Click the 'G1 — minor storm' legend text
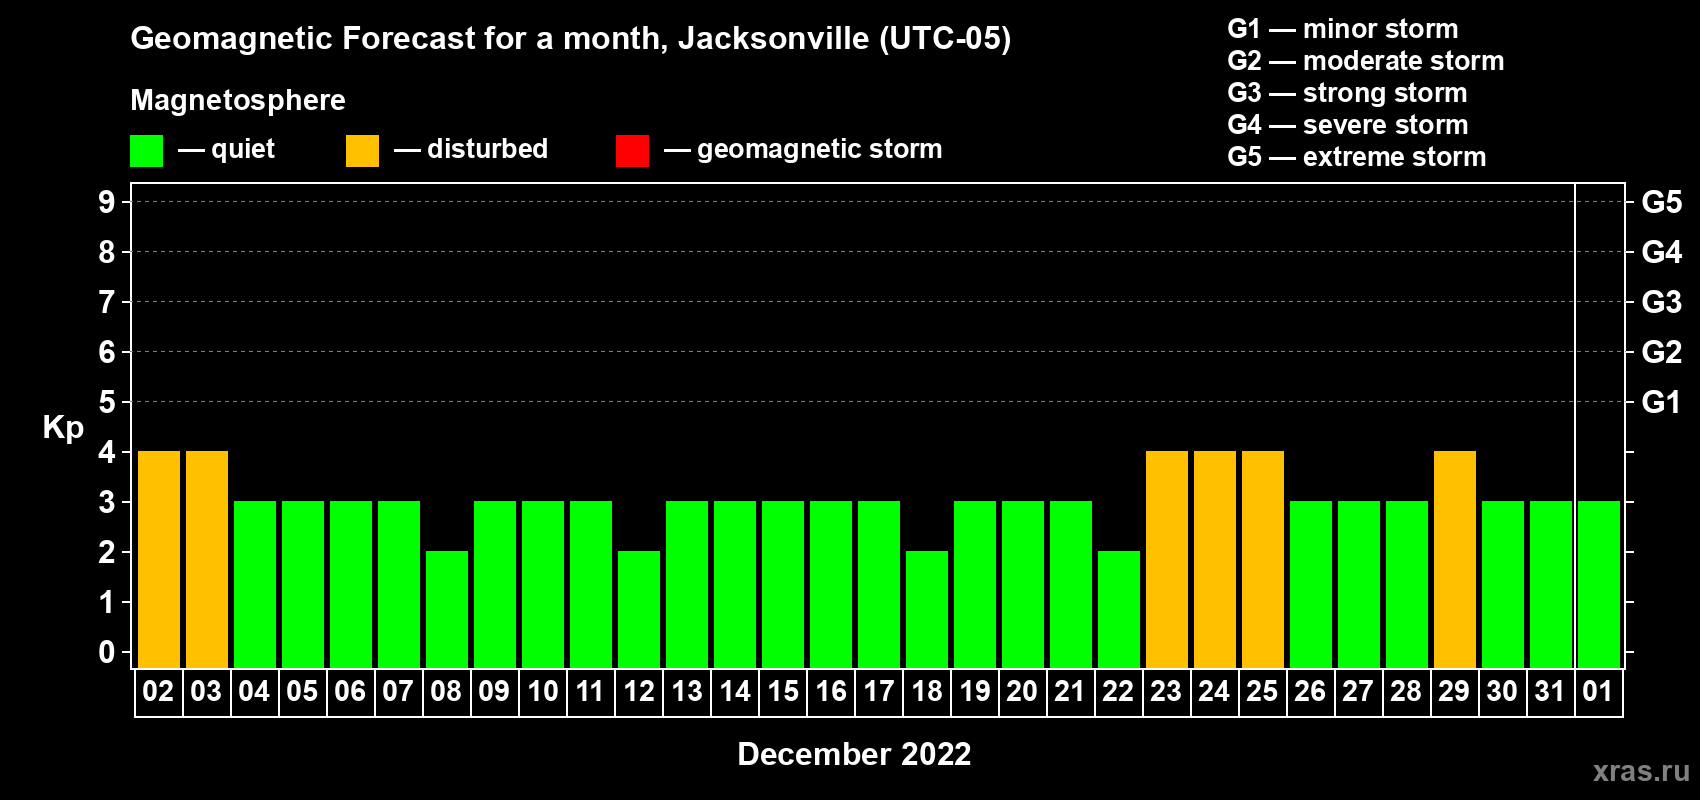Viewport: 1700px width, 800px height. tap(1343, 29)
